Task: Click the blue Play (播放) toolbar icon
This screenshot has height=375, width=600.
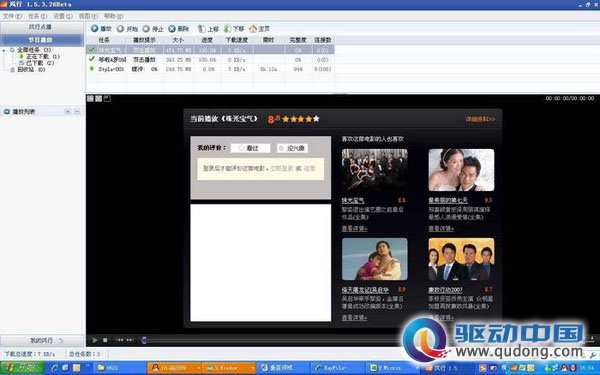Action: click(95, 28)
